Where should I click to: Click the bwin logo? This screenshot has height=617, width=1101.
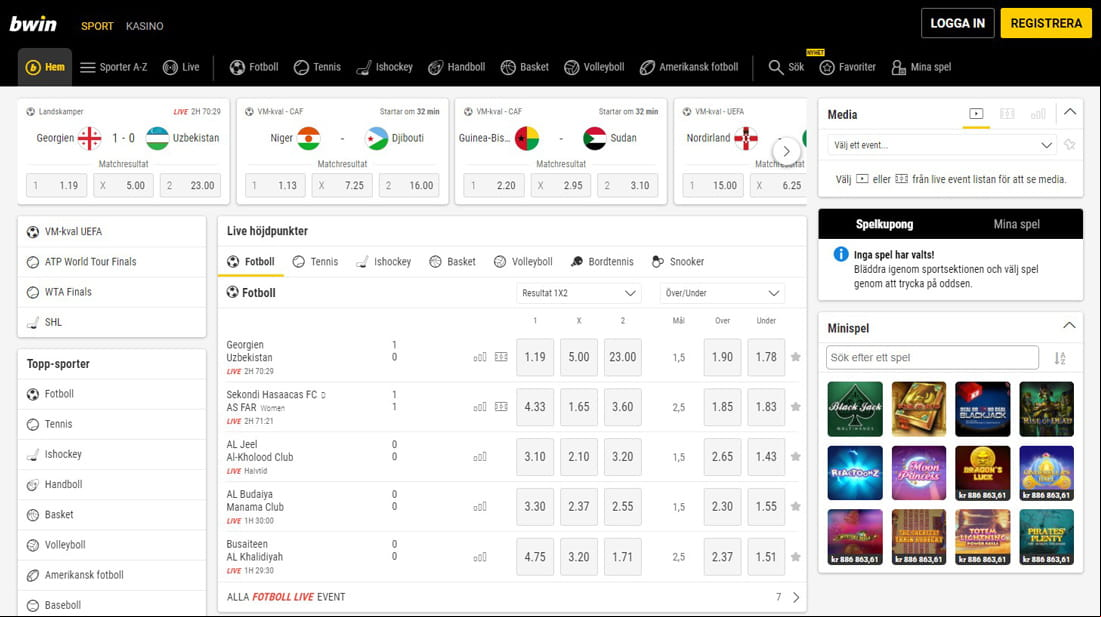(33, 25)
